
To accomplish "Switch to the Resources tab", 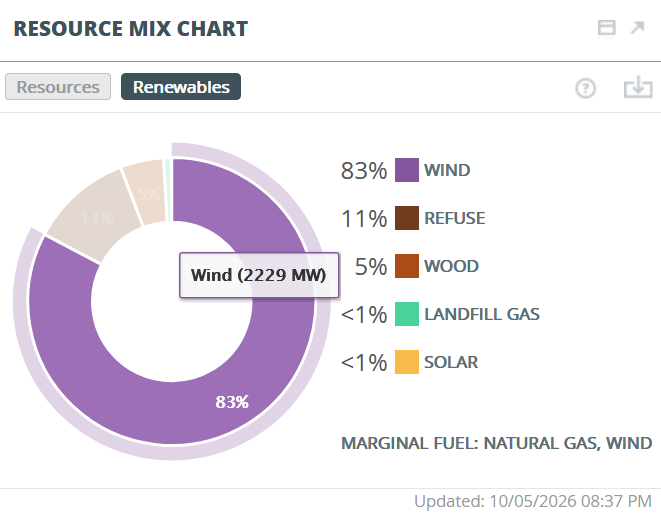I will [58, 87].
